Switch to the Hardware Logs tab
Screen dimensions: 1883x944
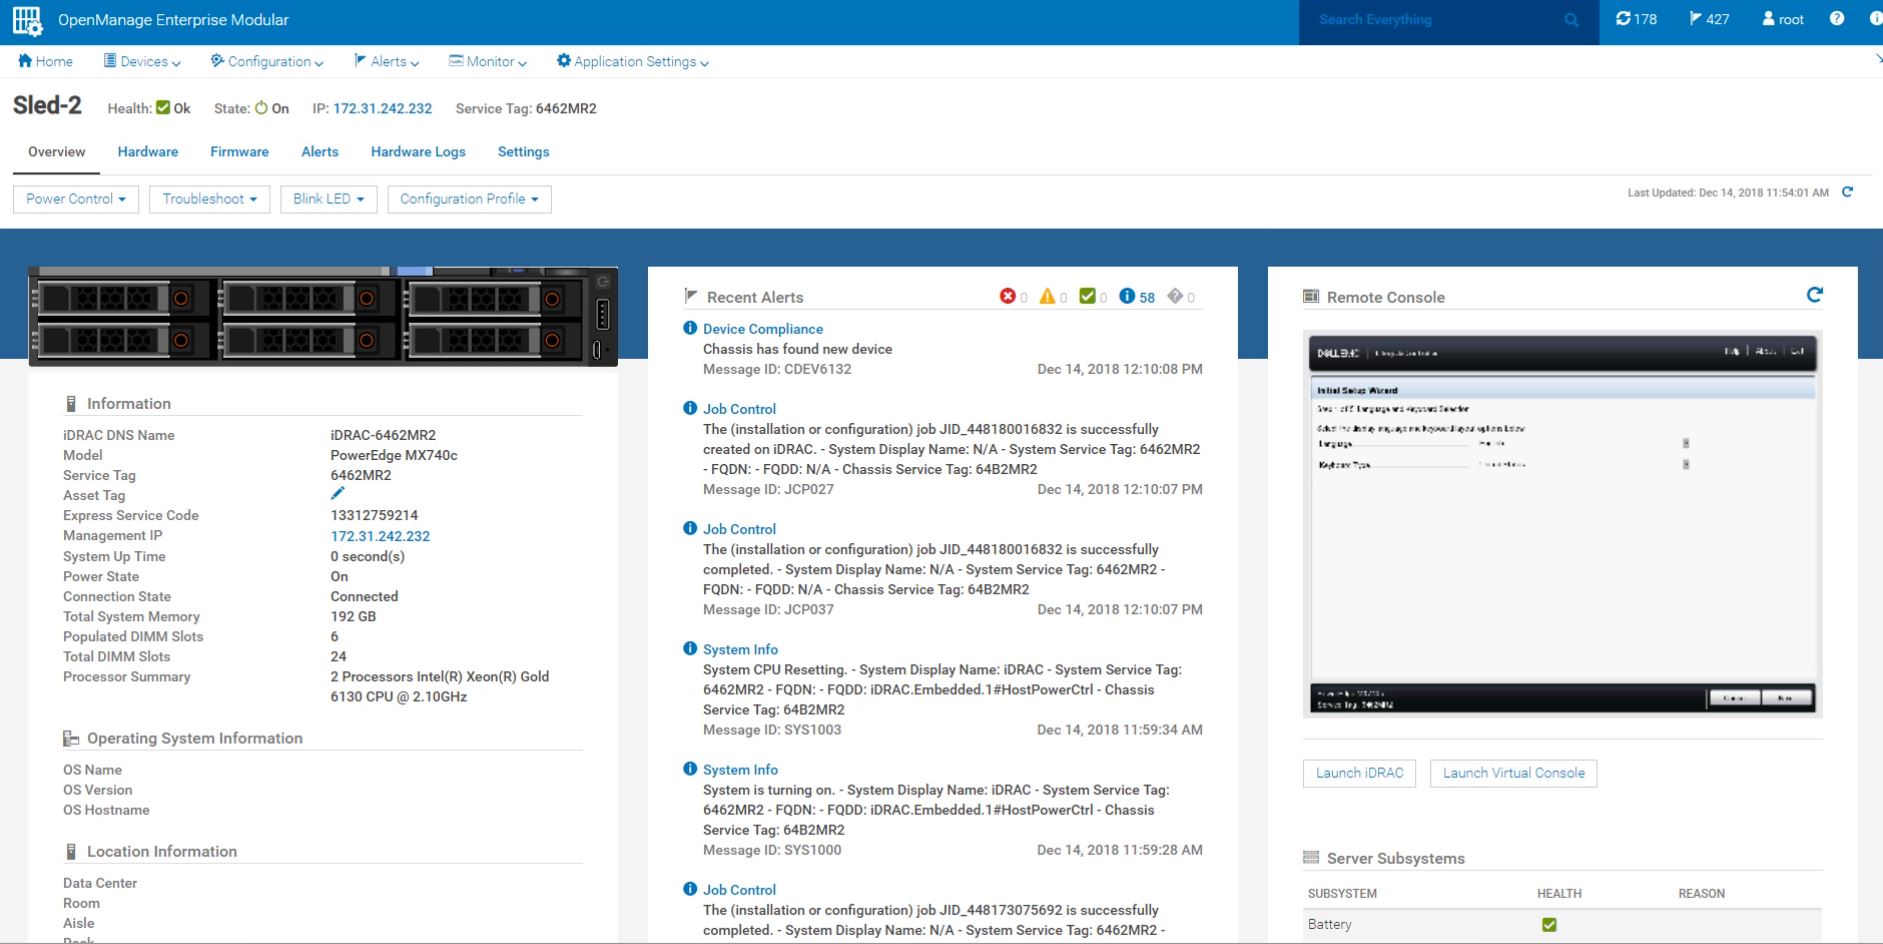[x=418, y=152]
